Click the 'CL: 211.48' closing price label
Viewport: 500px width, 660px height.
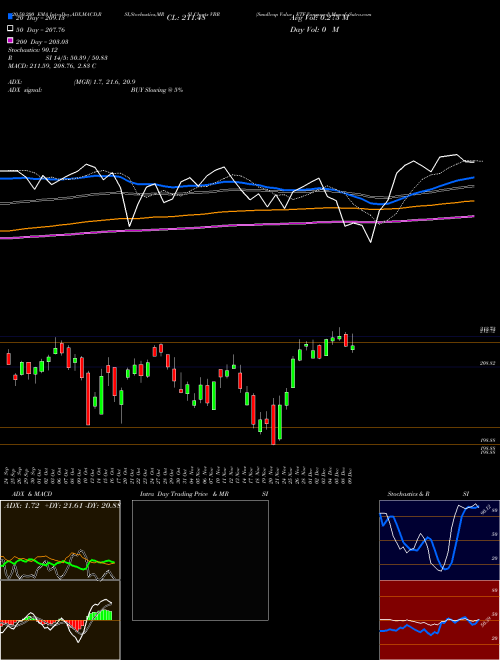pyautogui.click(x=186, y=18)
